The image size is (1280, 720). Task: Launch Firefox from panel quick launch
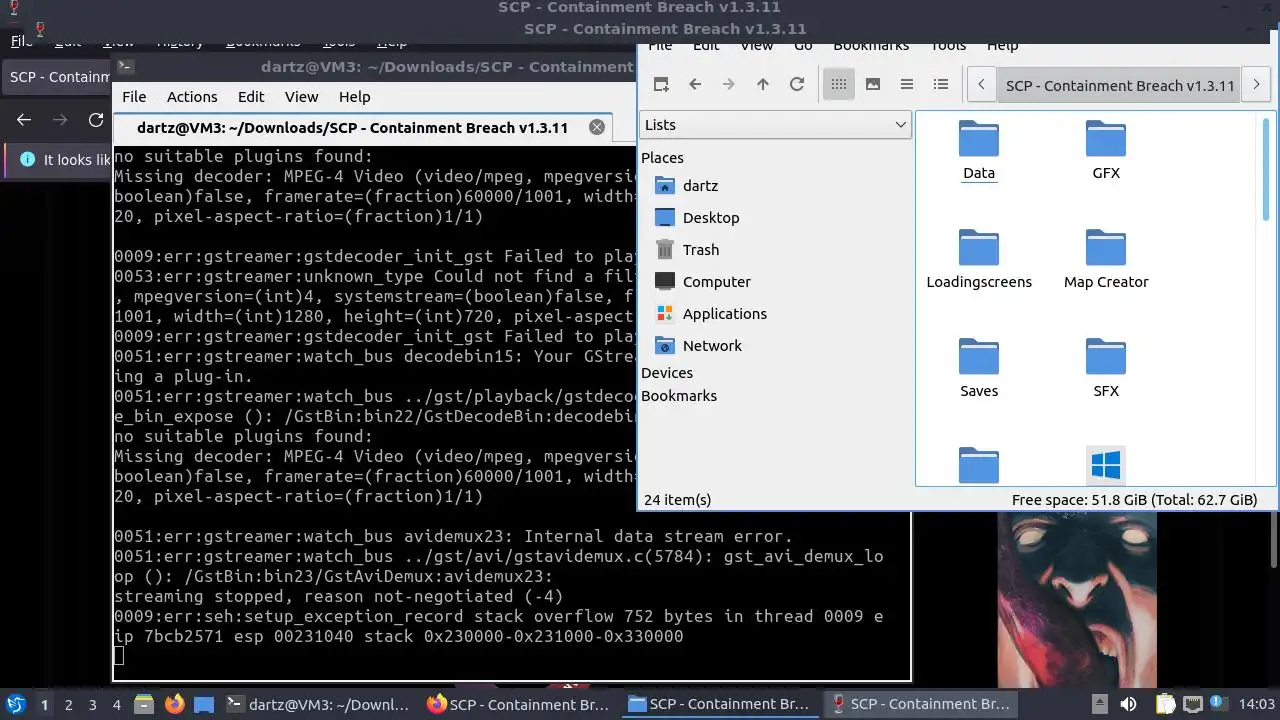174,704
